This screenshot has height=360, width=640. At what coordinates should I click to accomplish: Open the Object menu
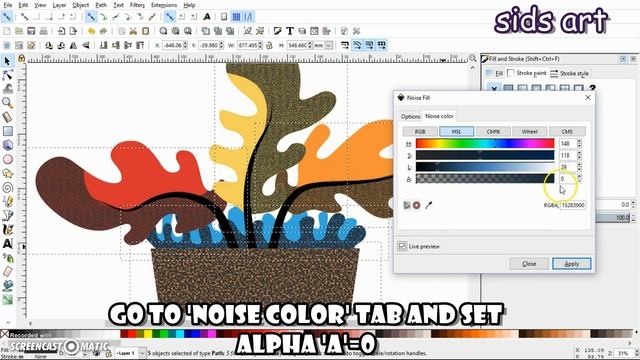tap(80, 5)
